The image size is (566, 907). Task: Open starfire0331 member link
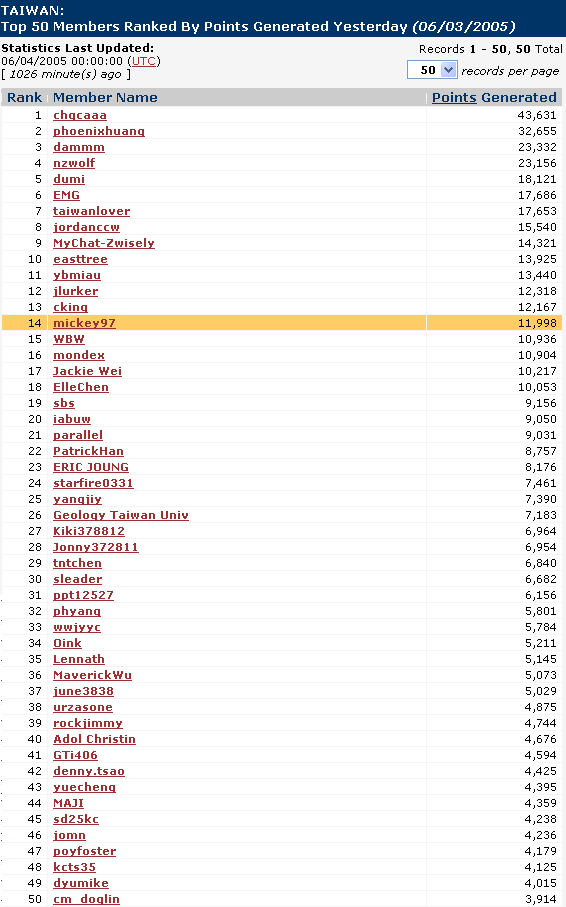point(93,483)
